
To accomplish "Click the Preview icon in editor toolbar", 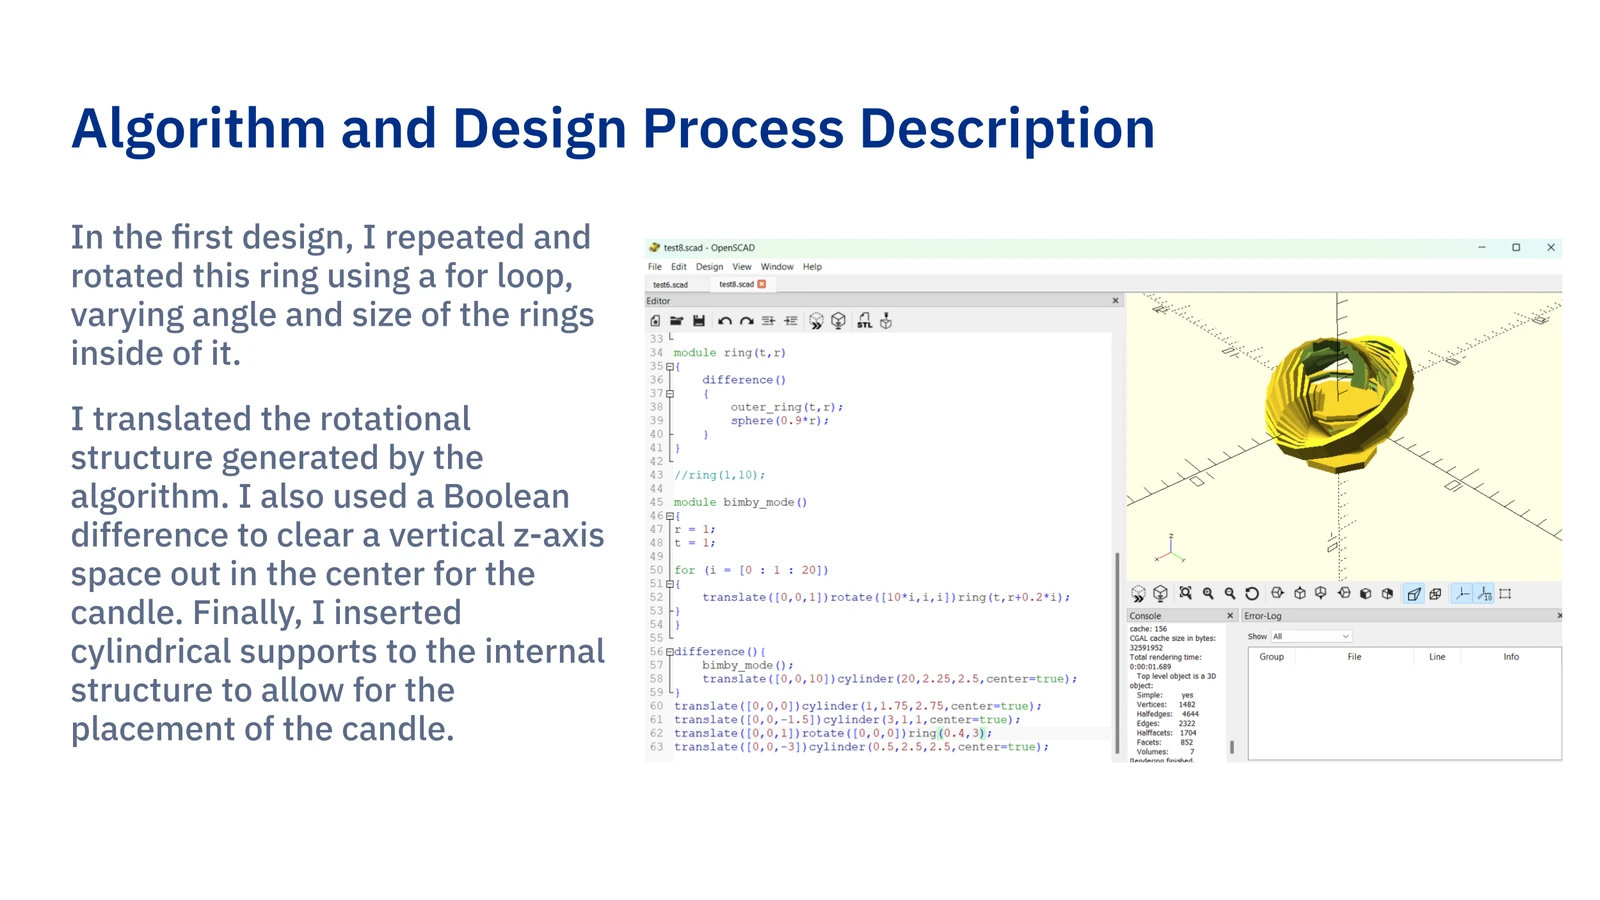I will tap(817, 321).
